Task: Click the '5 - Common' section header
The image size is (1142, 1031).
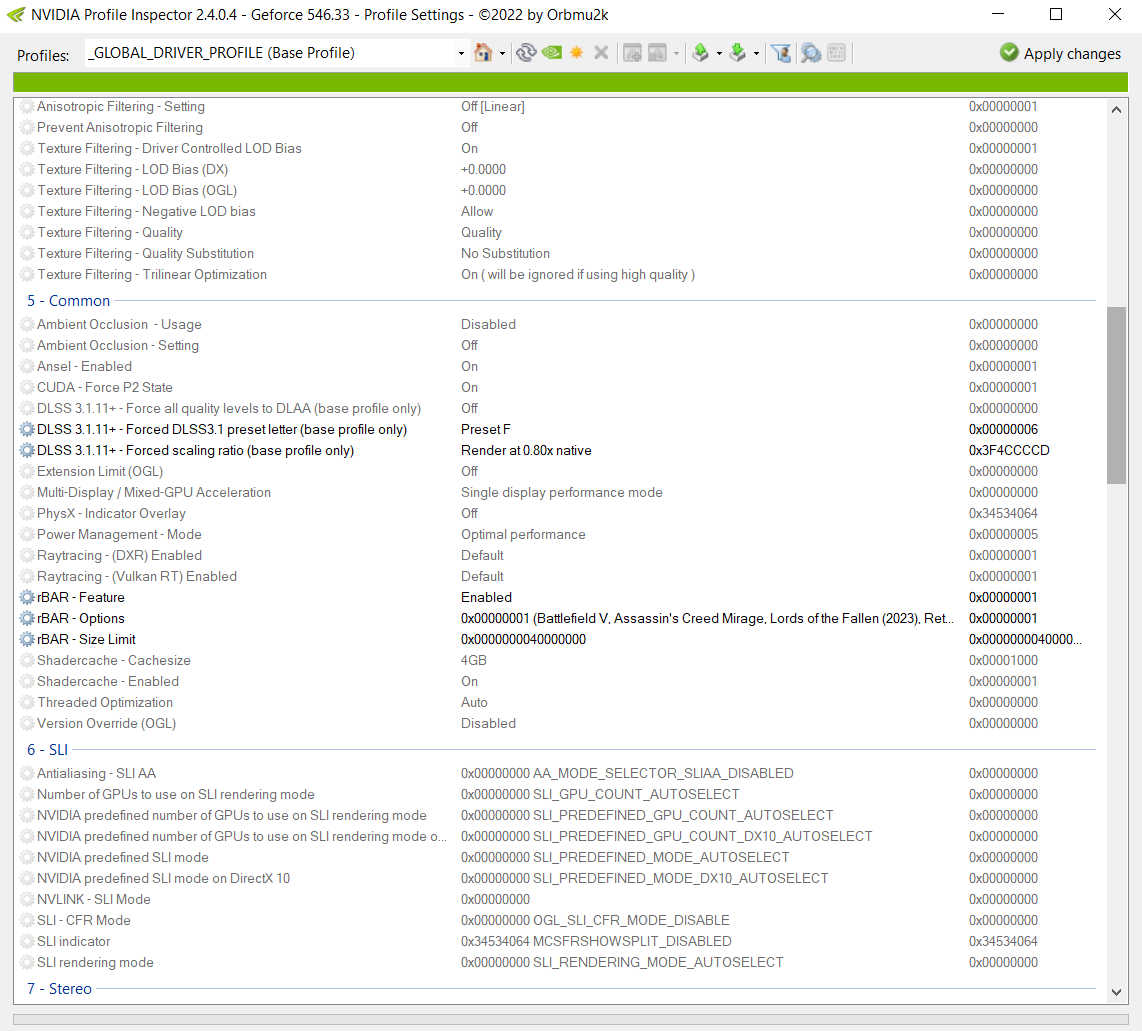Action: pos(68,301)
